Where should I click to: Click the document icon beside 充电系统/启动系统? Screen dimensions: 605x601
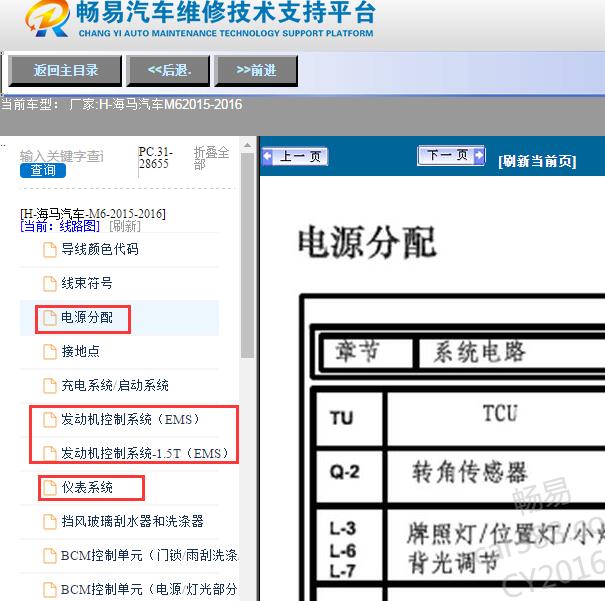(x=49, y=385)
